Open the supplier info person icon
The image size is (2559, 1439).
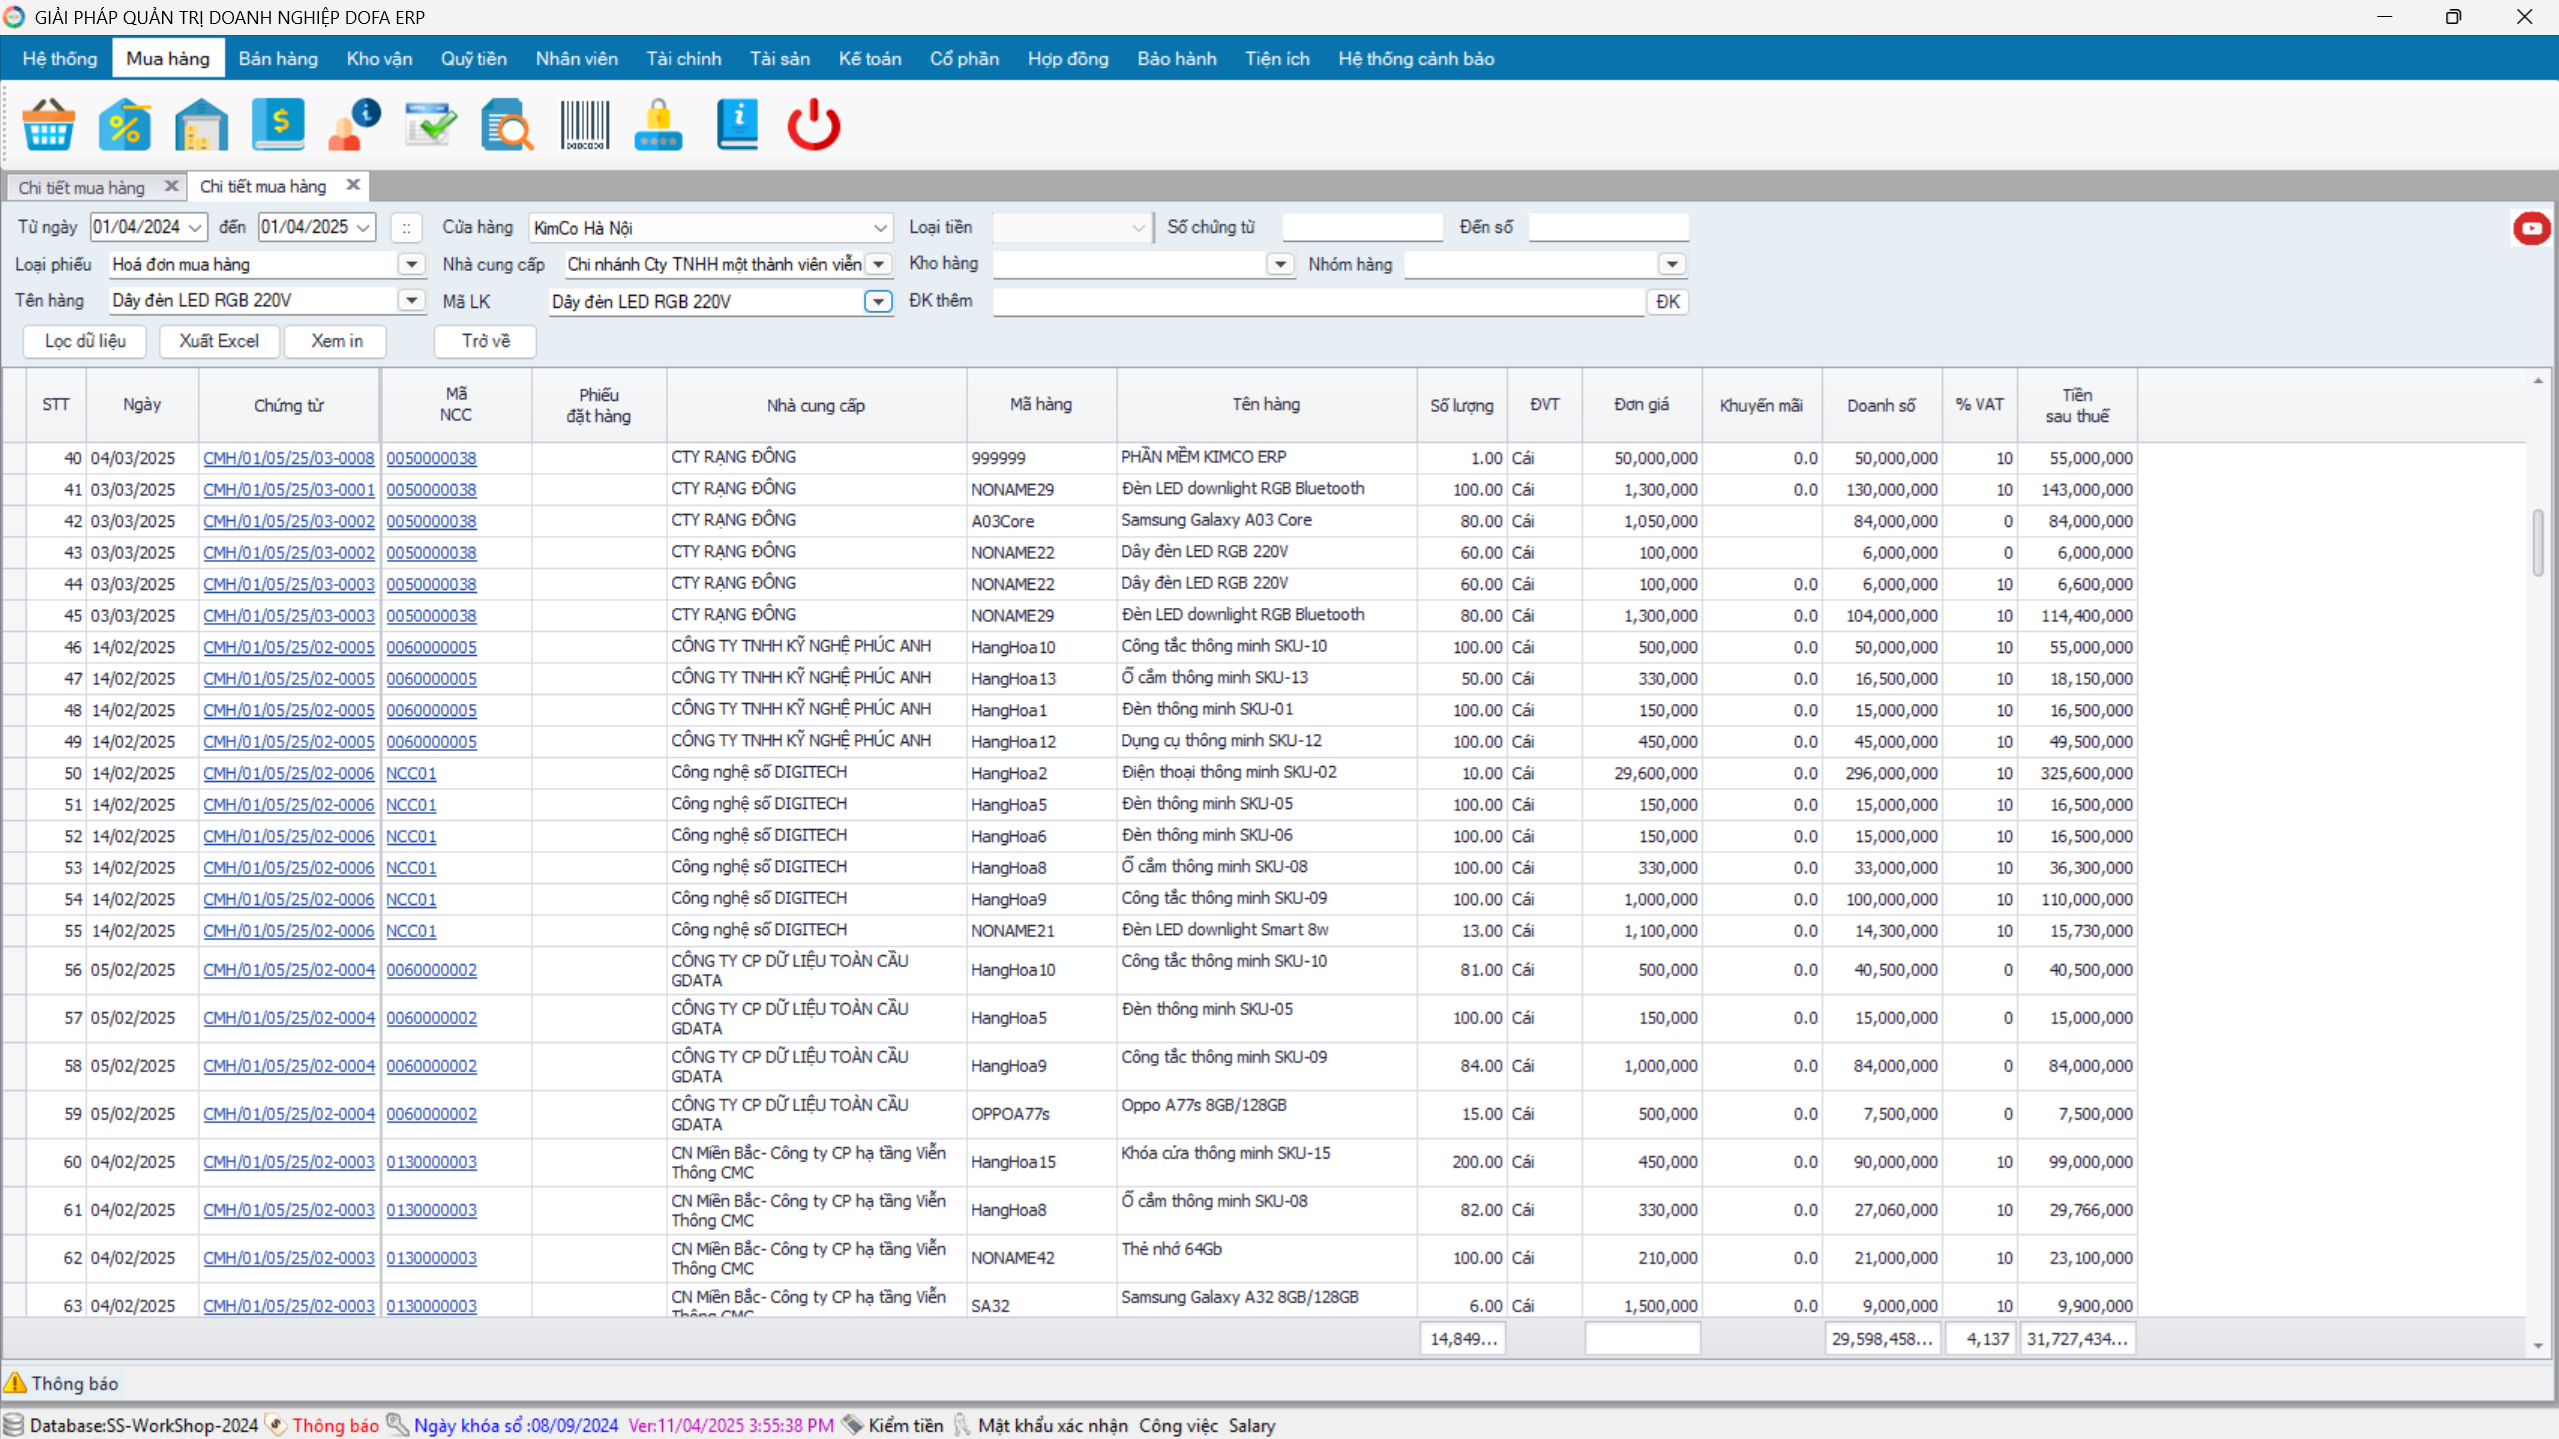(x=354, y=125)
